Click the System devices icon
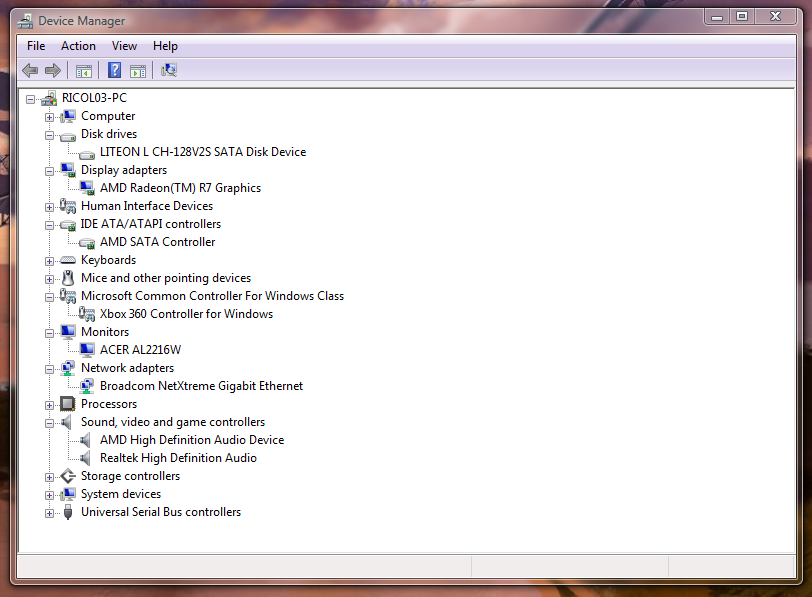 point(68,494)
